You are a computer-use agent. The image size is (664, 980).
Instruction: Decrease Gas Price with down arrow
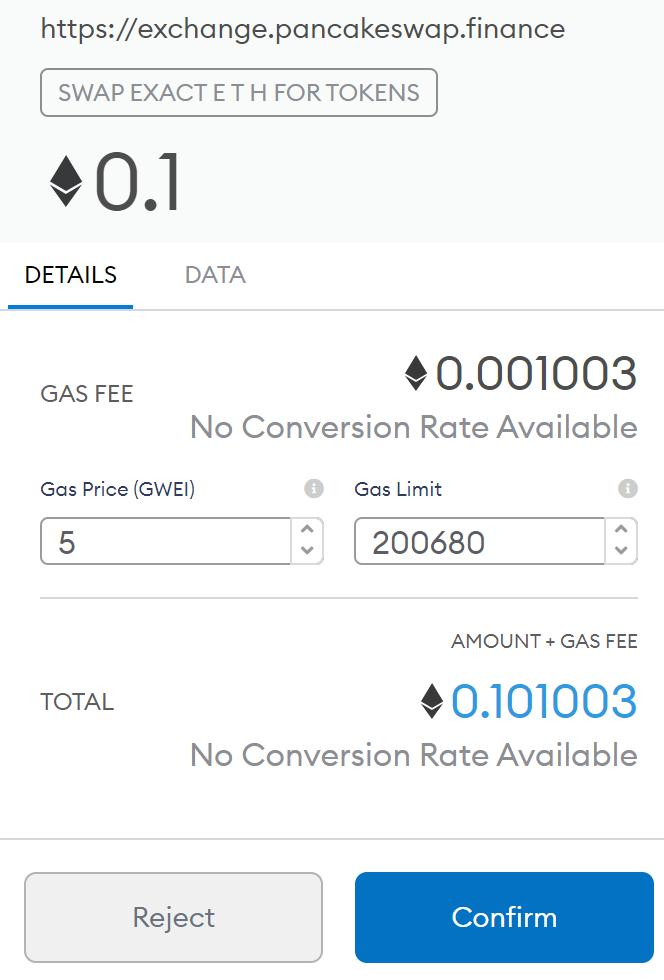pyautogui.click(x=307, y=551)
